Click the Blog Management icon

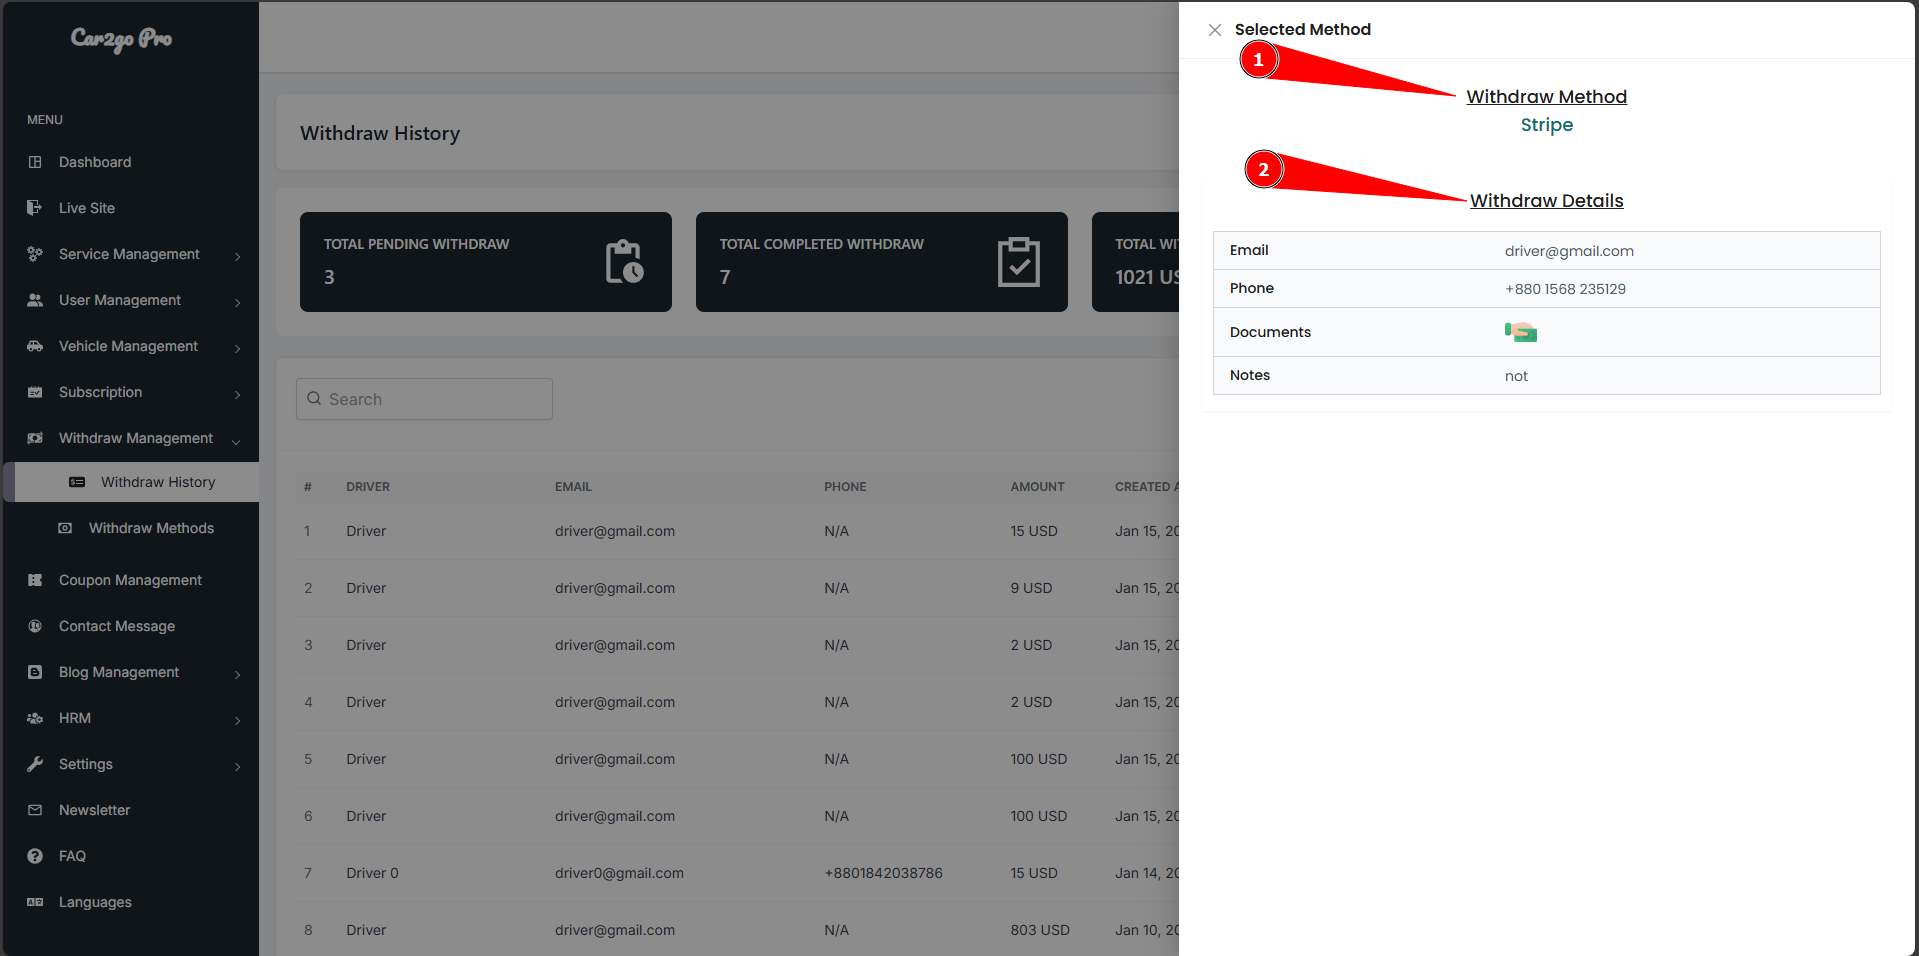[35, 672]
